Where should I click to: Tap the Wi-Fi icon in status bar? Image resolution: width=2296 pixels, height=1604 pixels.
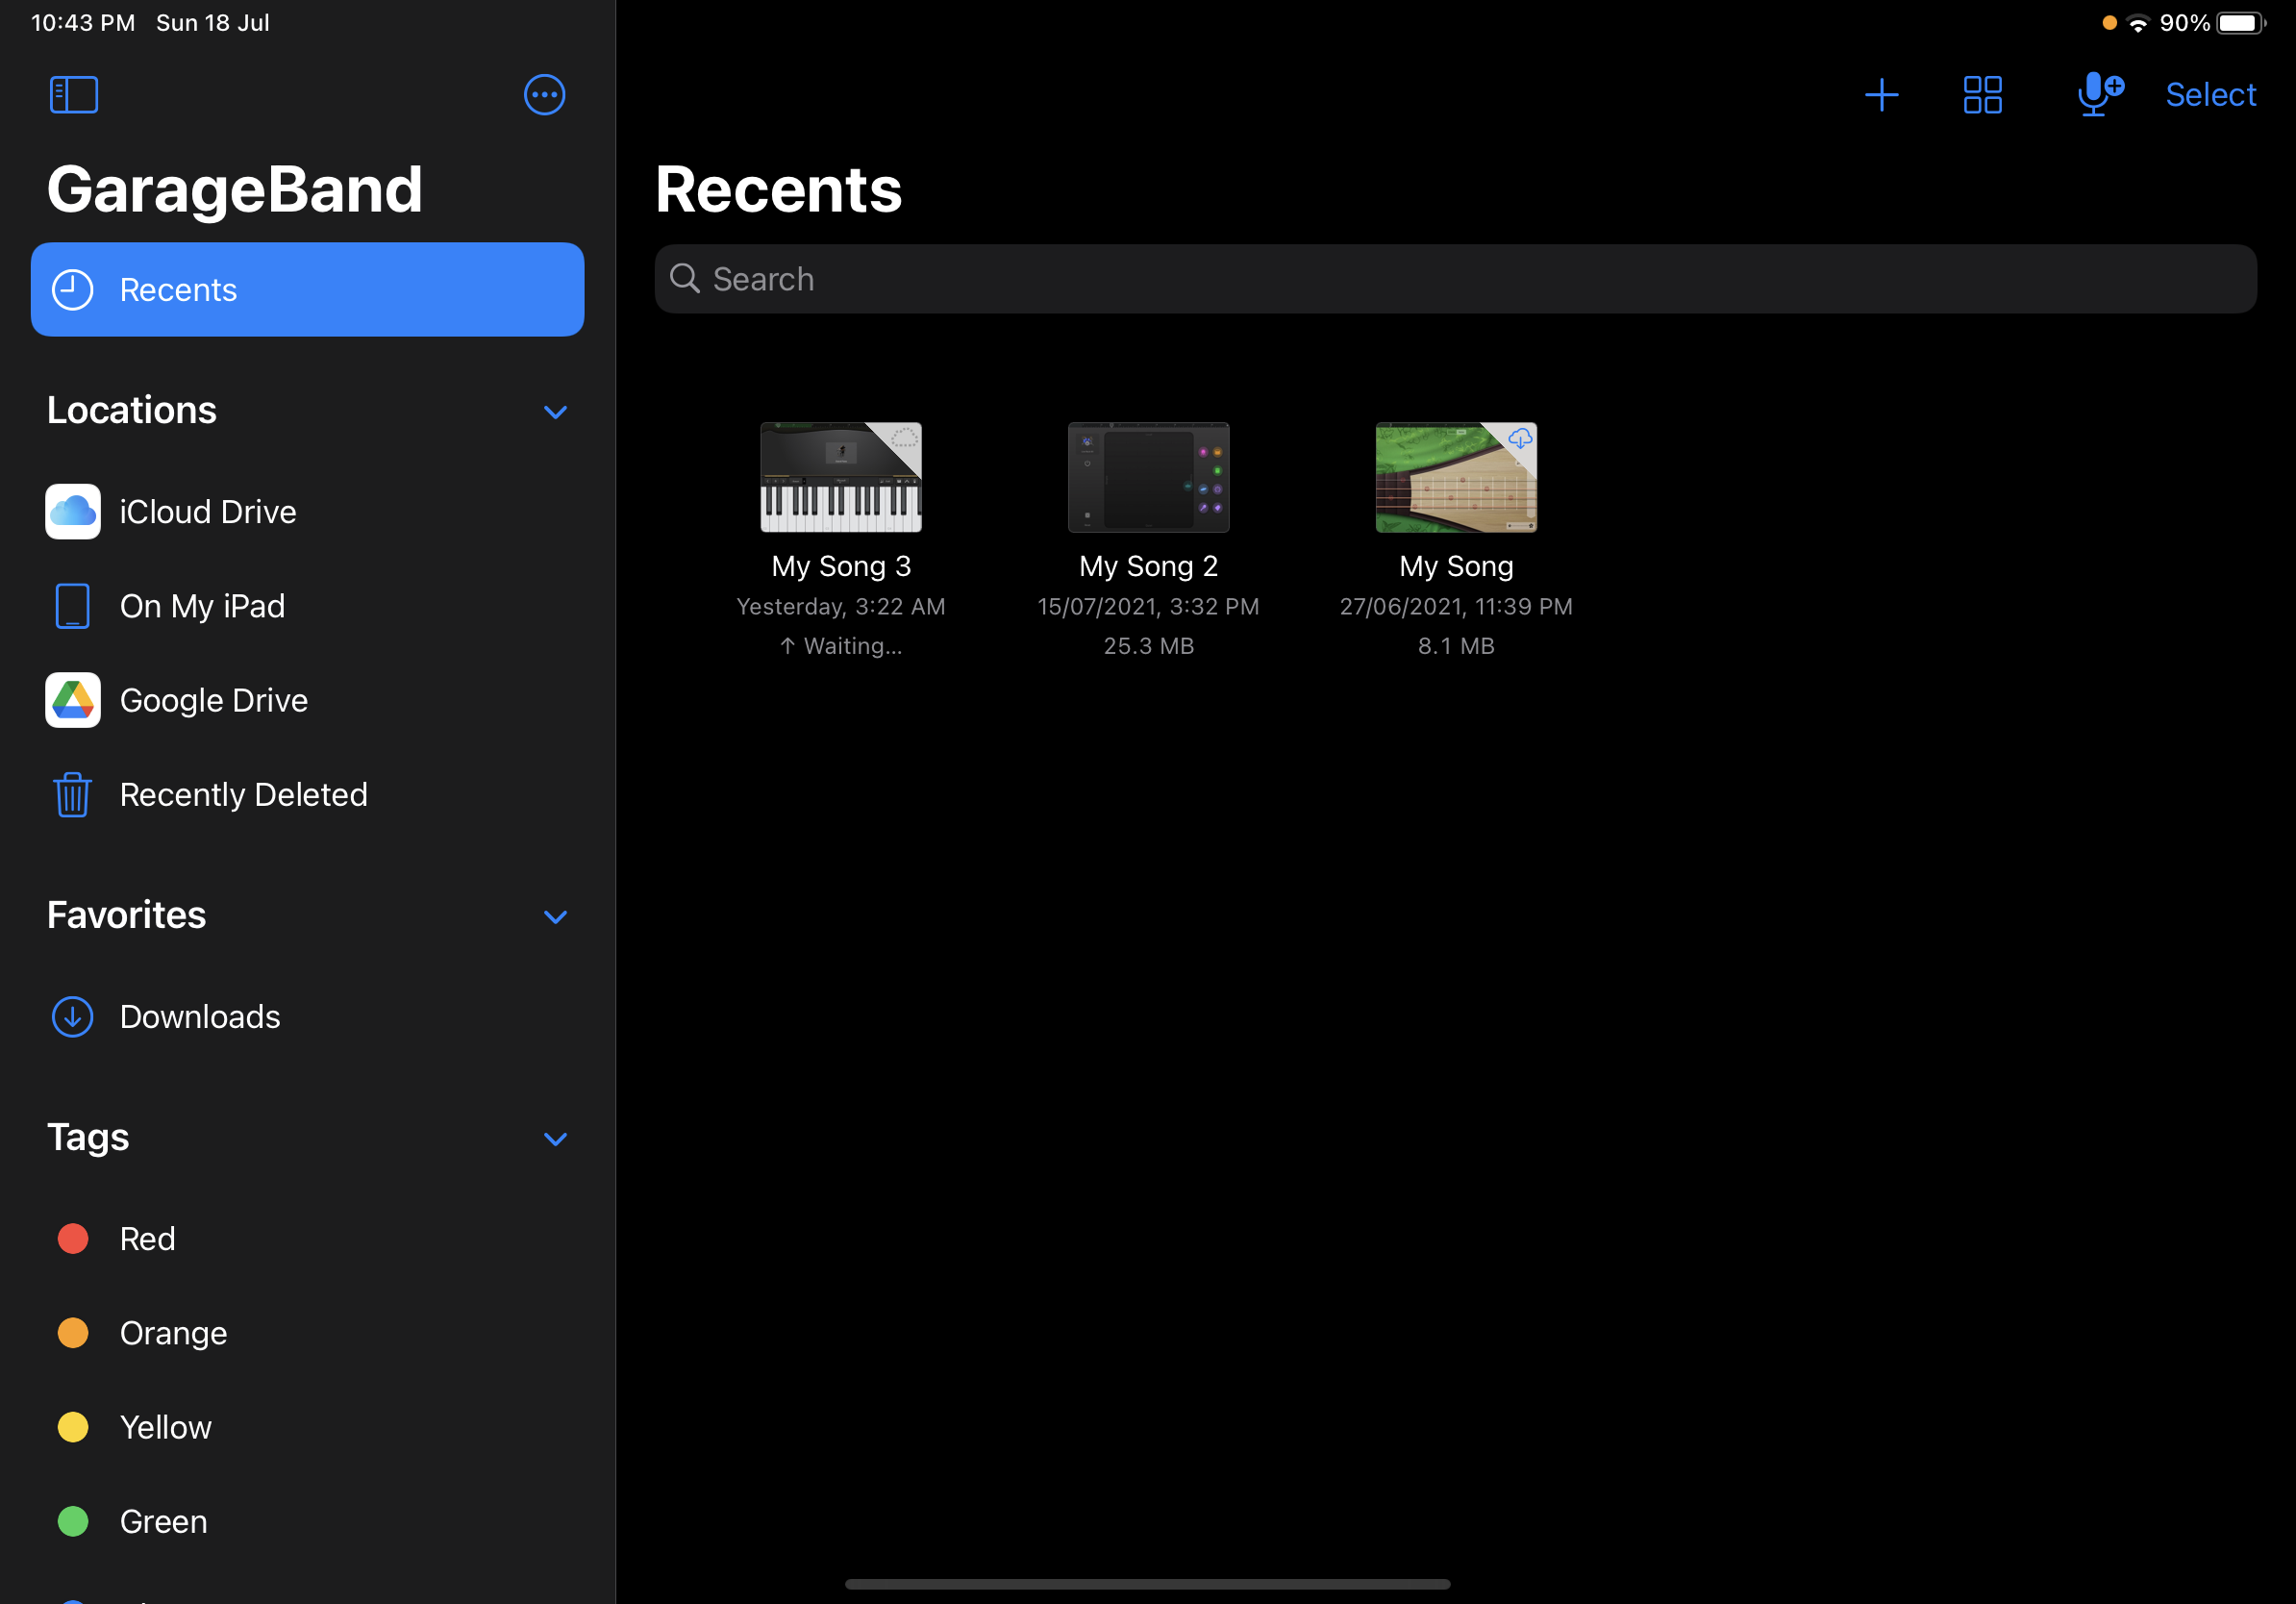[2138, 23]
